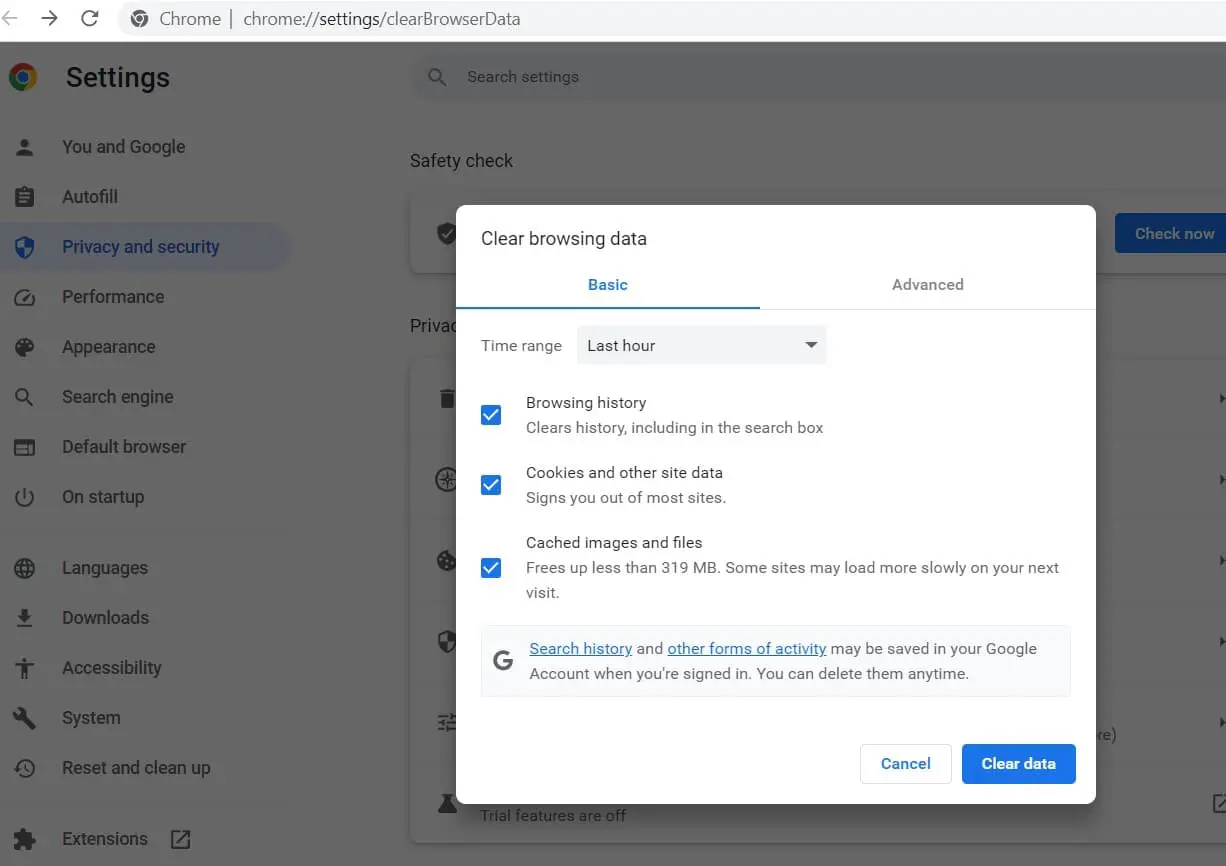Reload the settings page

click(89, 18)
